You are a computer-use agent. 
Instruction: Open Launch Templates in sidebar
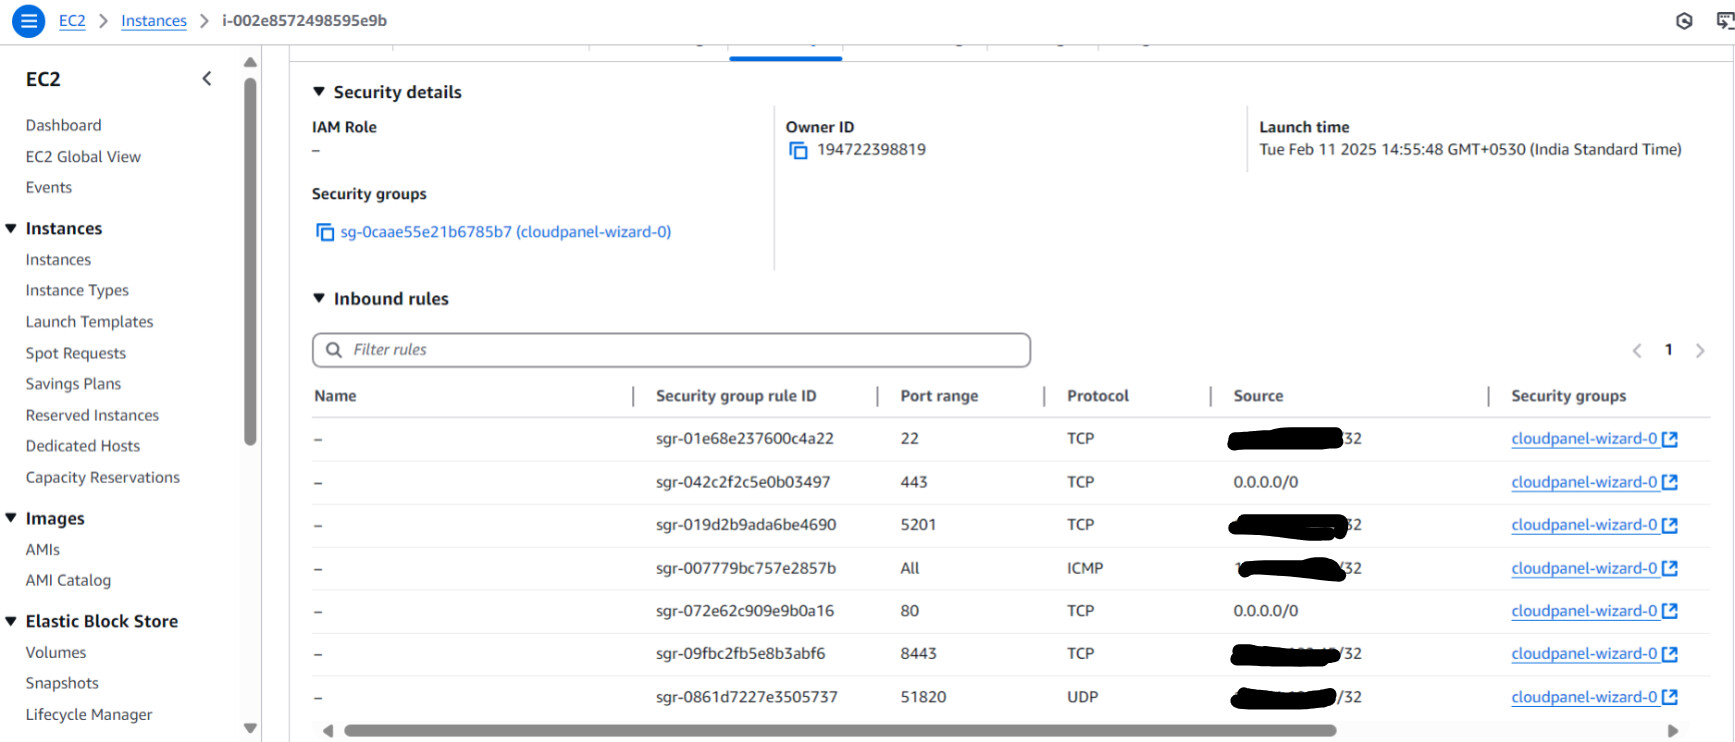[x=90, y=322]
